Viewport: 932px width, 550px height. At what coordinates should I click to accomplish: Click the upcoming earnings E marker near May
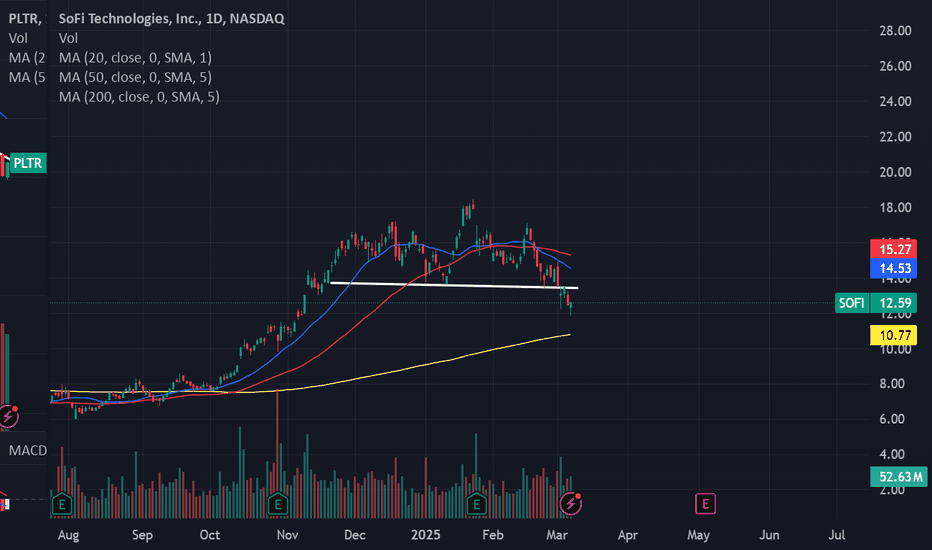click(706, 504)
